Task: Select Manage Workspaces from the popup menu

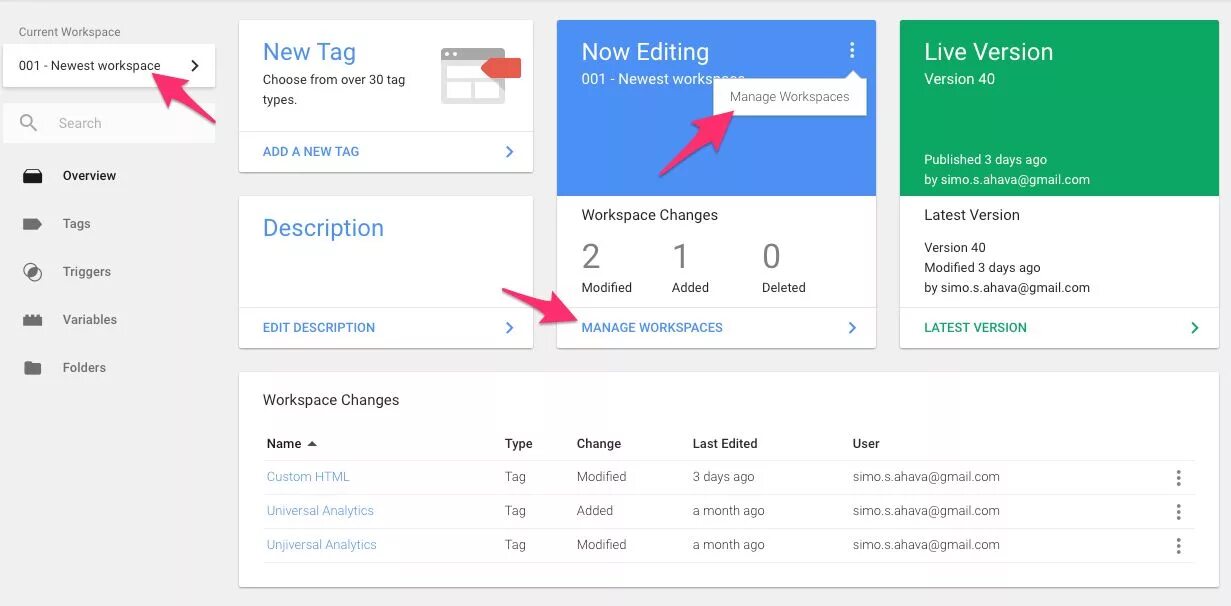Action: [x=790, y=97]
